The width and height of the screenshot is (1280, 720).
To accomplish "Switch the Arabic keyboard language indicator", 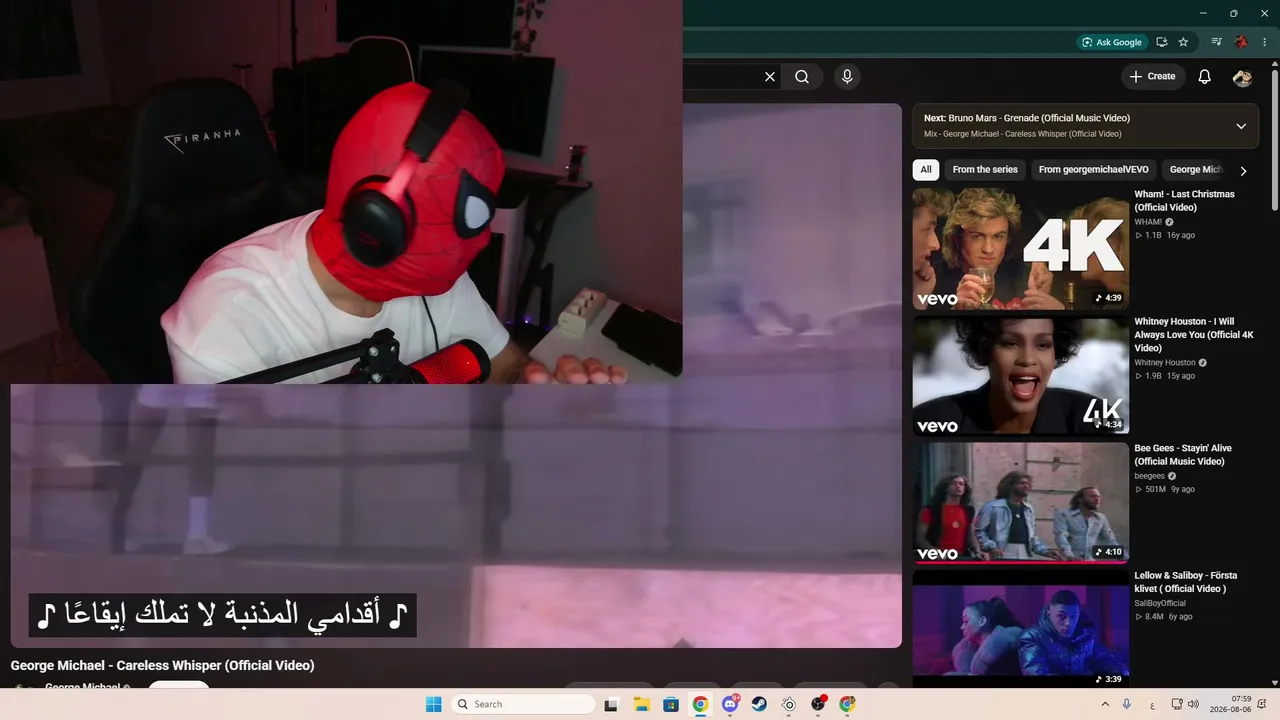I will 1152,704.
